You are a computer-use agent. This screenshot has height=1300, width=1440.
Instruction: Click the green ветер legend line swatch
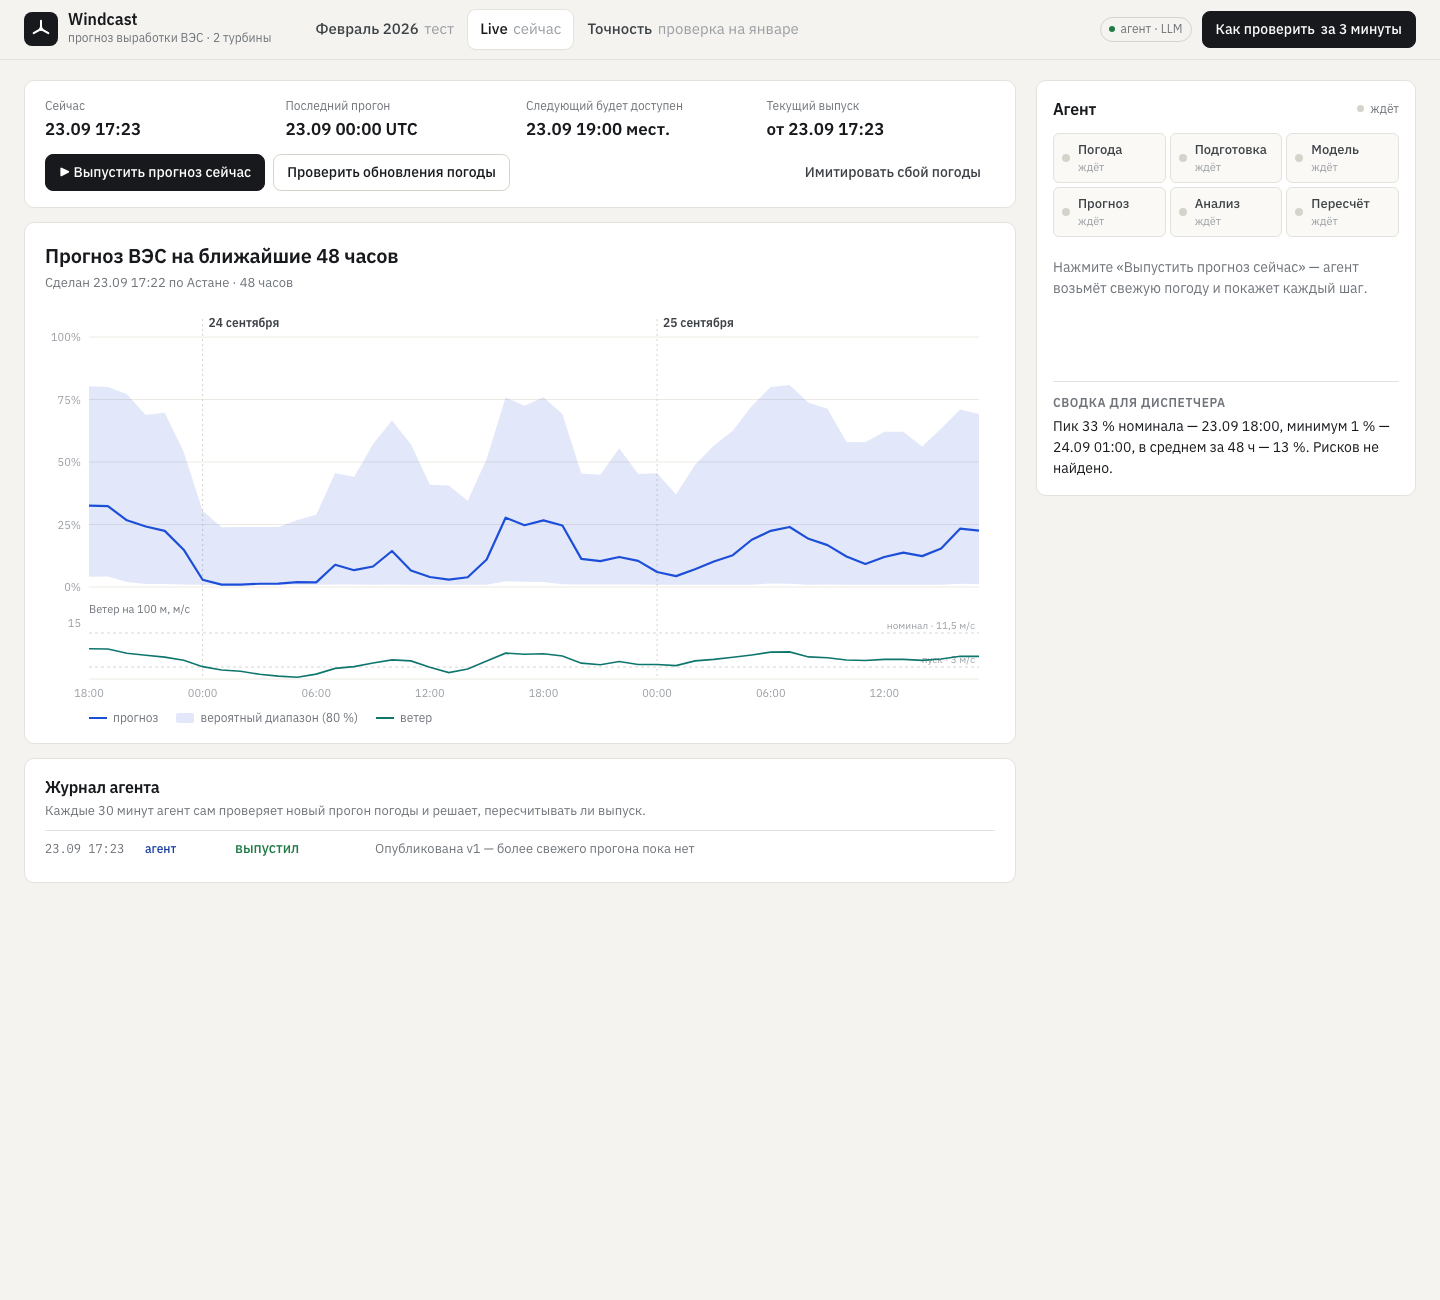385,718
